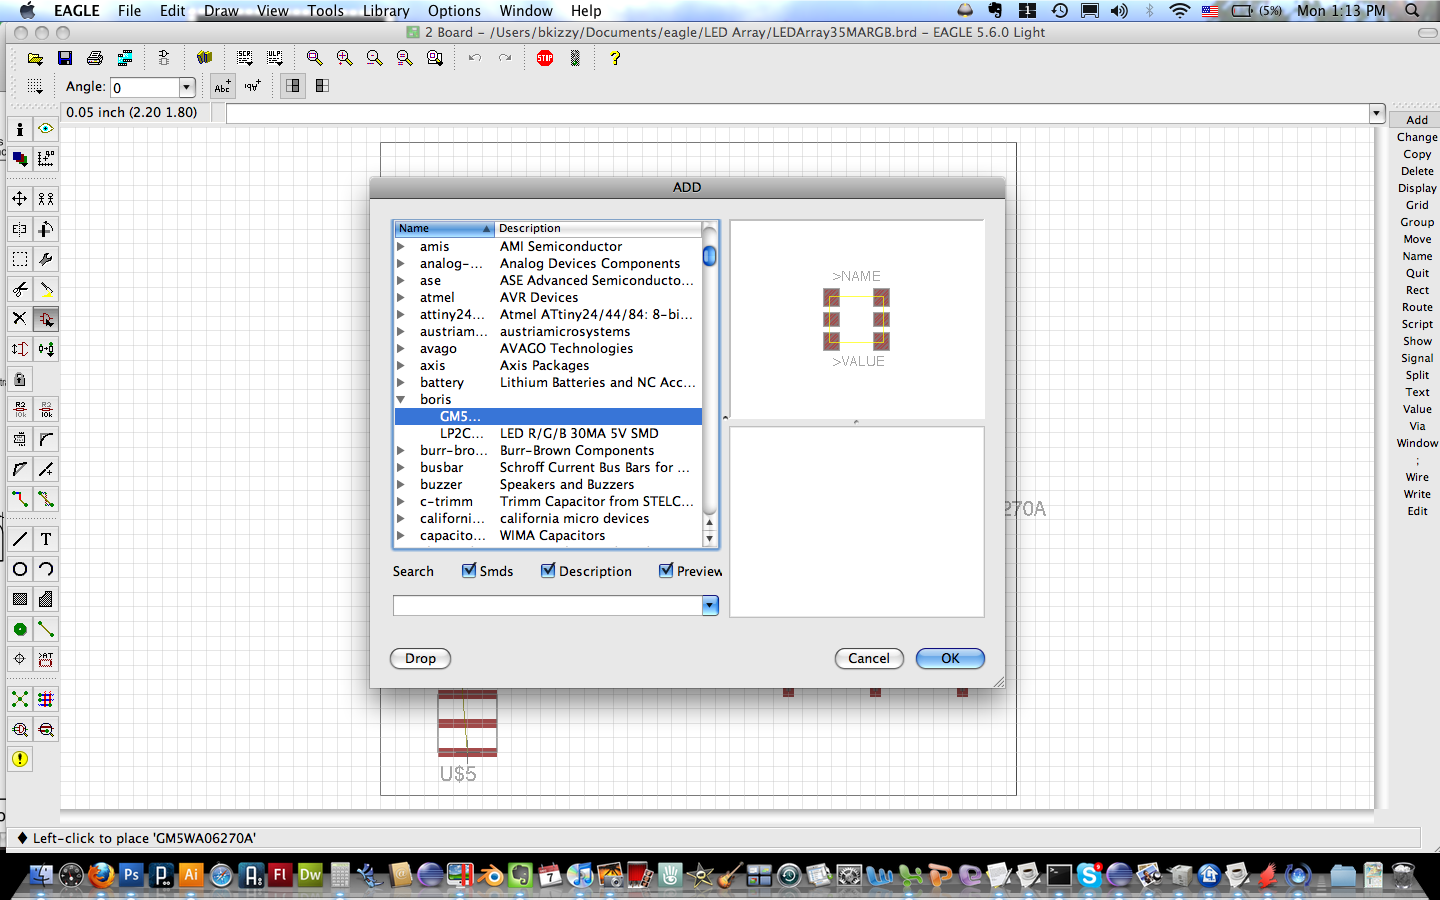This screenshot has height=900, width=1440.
Task: Select the green Via tool
Action: pos(20,629)
